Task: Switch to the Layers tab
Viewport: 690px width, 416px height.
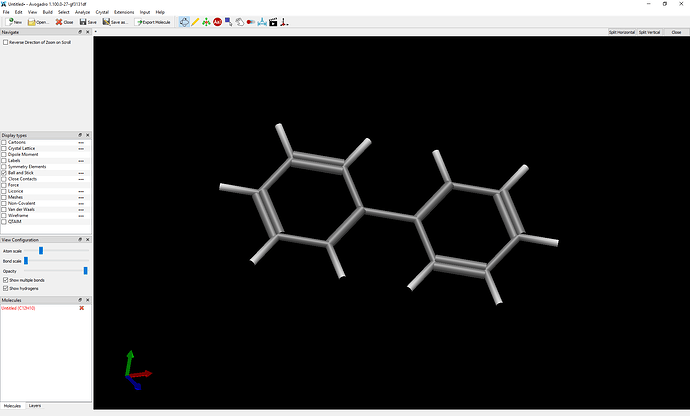Action: (x=35, y=406)
